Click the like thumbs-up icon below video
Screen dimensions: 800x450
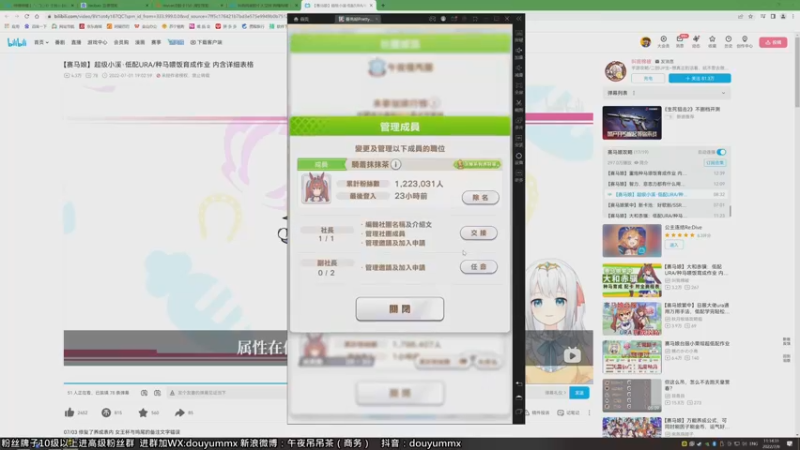(x=70, y=412)
